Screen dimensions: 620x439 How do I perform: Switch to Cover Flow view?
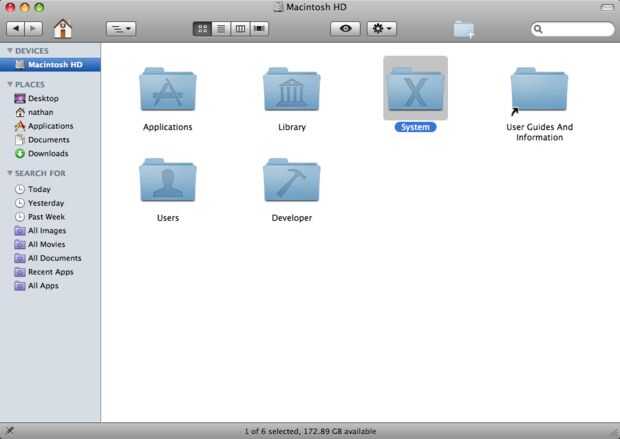[259, 28]
